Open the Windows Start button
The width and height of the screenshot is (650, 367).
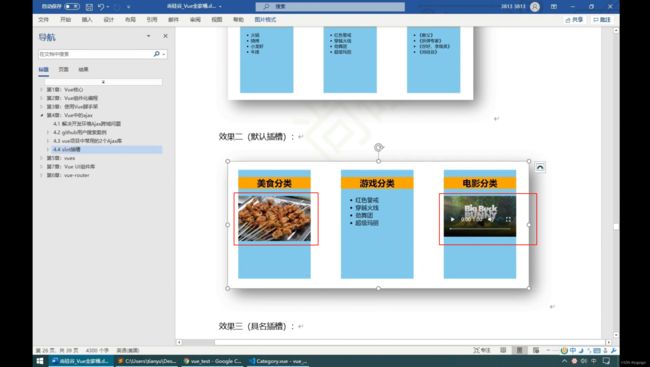(x=40, y=361)
